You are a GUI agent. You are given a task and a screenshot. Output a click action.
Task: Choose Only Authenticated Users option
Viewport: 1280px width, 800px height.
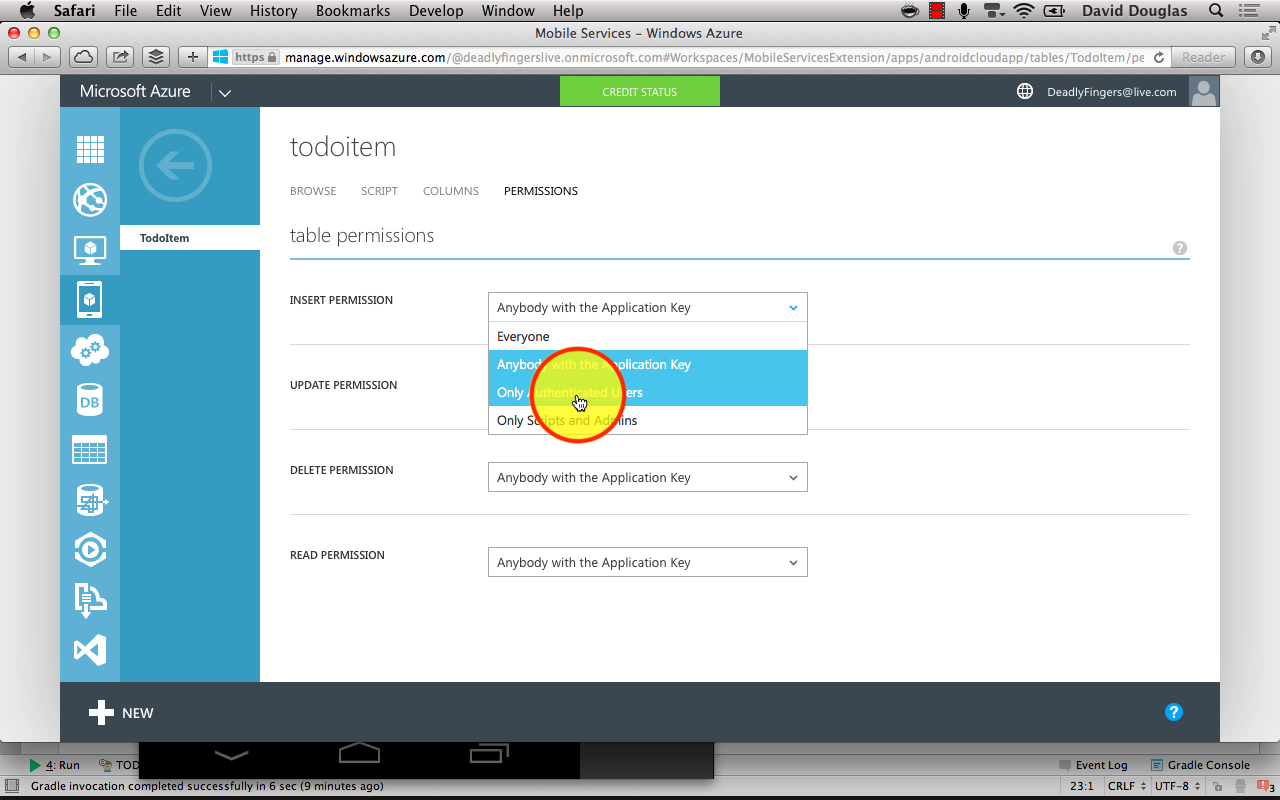coord(647,392)
